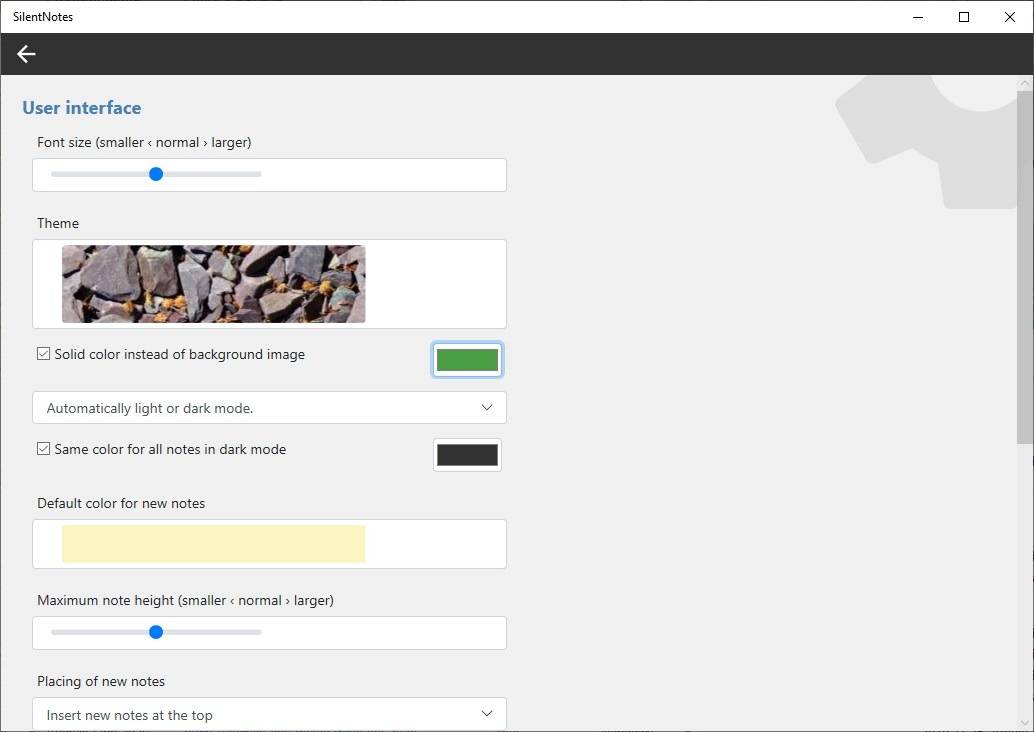
Task: Toggle Same color for all notes in dark mode
Action: point(44,449)
